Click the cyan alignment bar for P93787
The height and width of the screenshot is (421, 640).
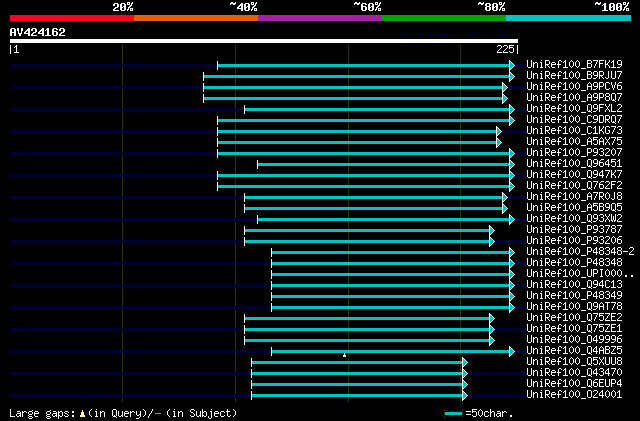[x=369, y=231]
